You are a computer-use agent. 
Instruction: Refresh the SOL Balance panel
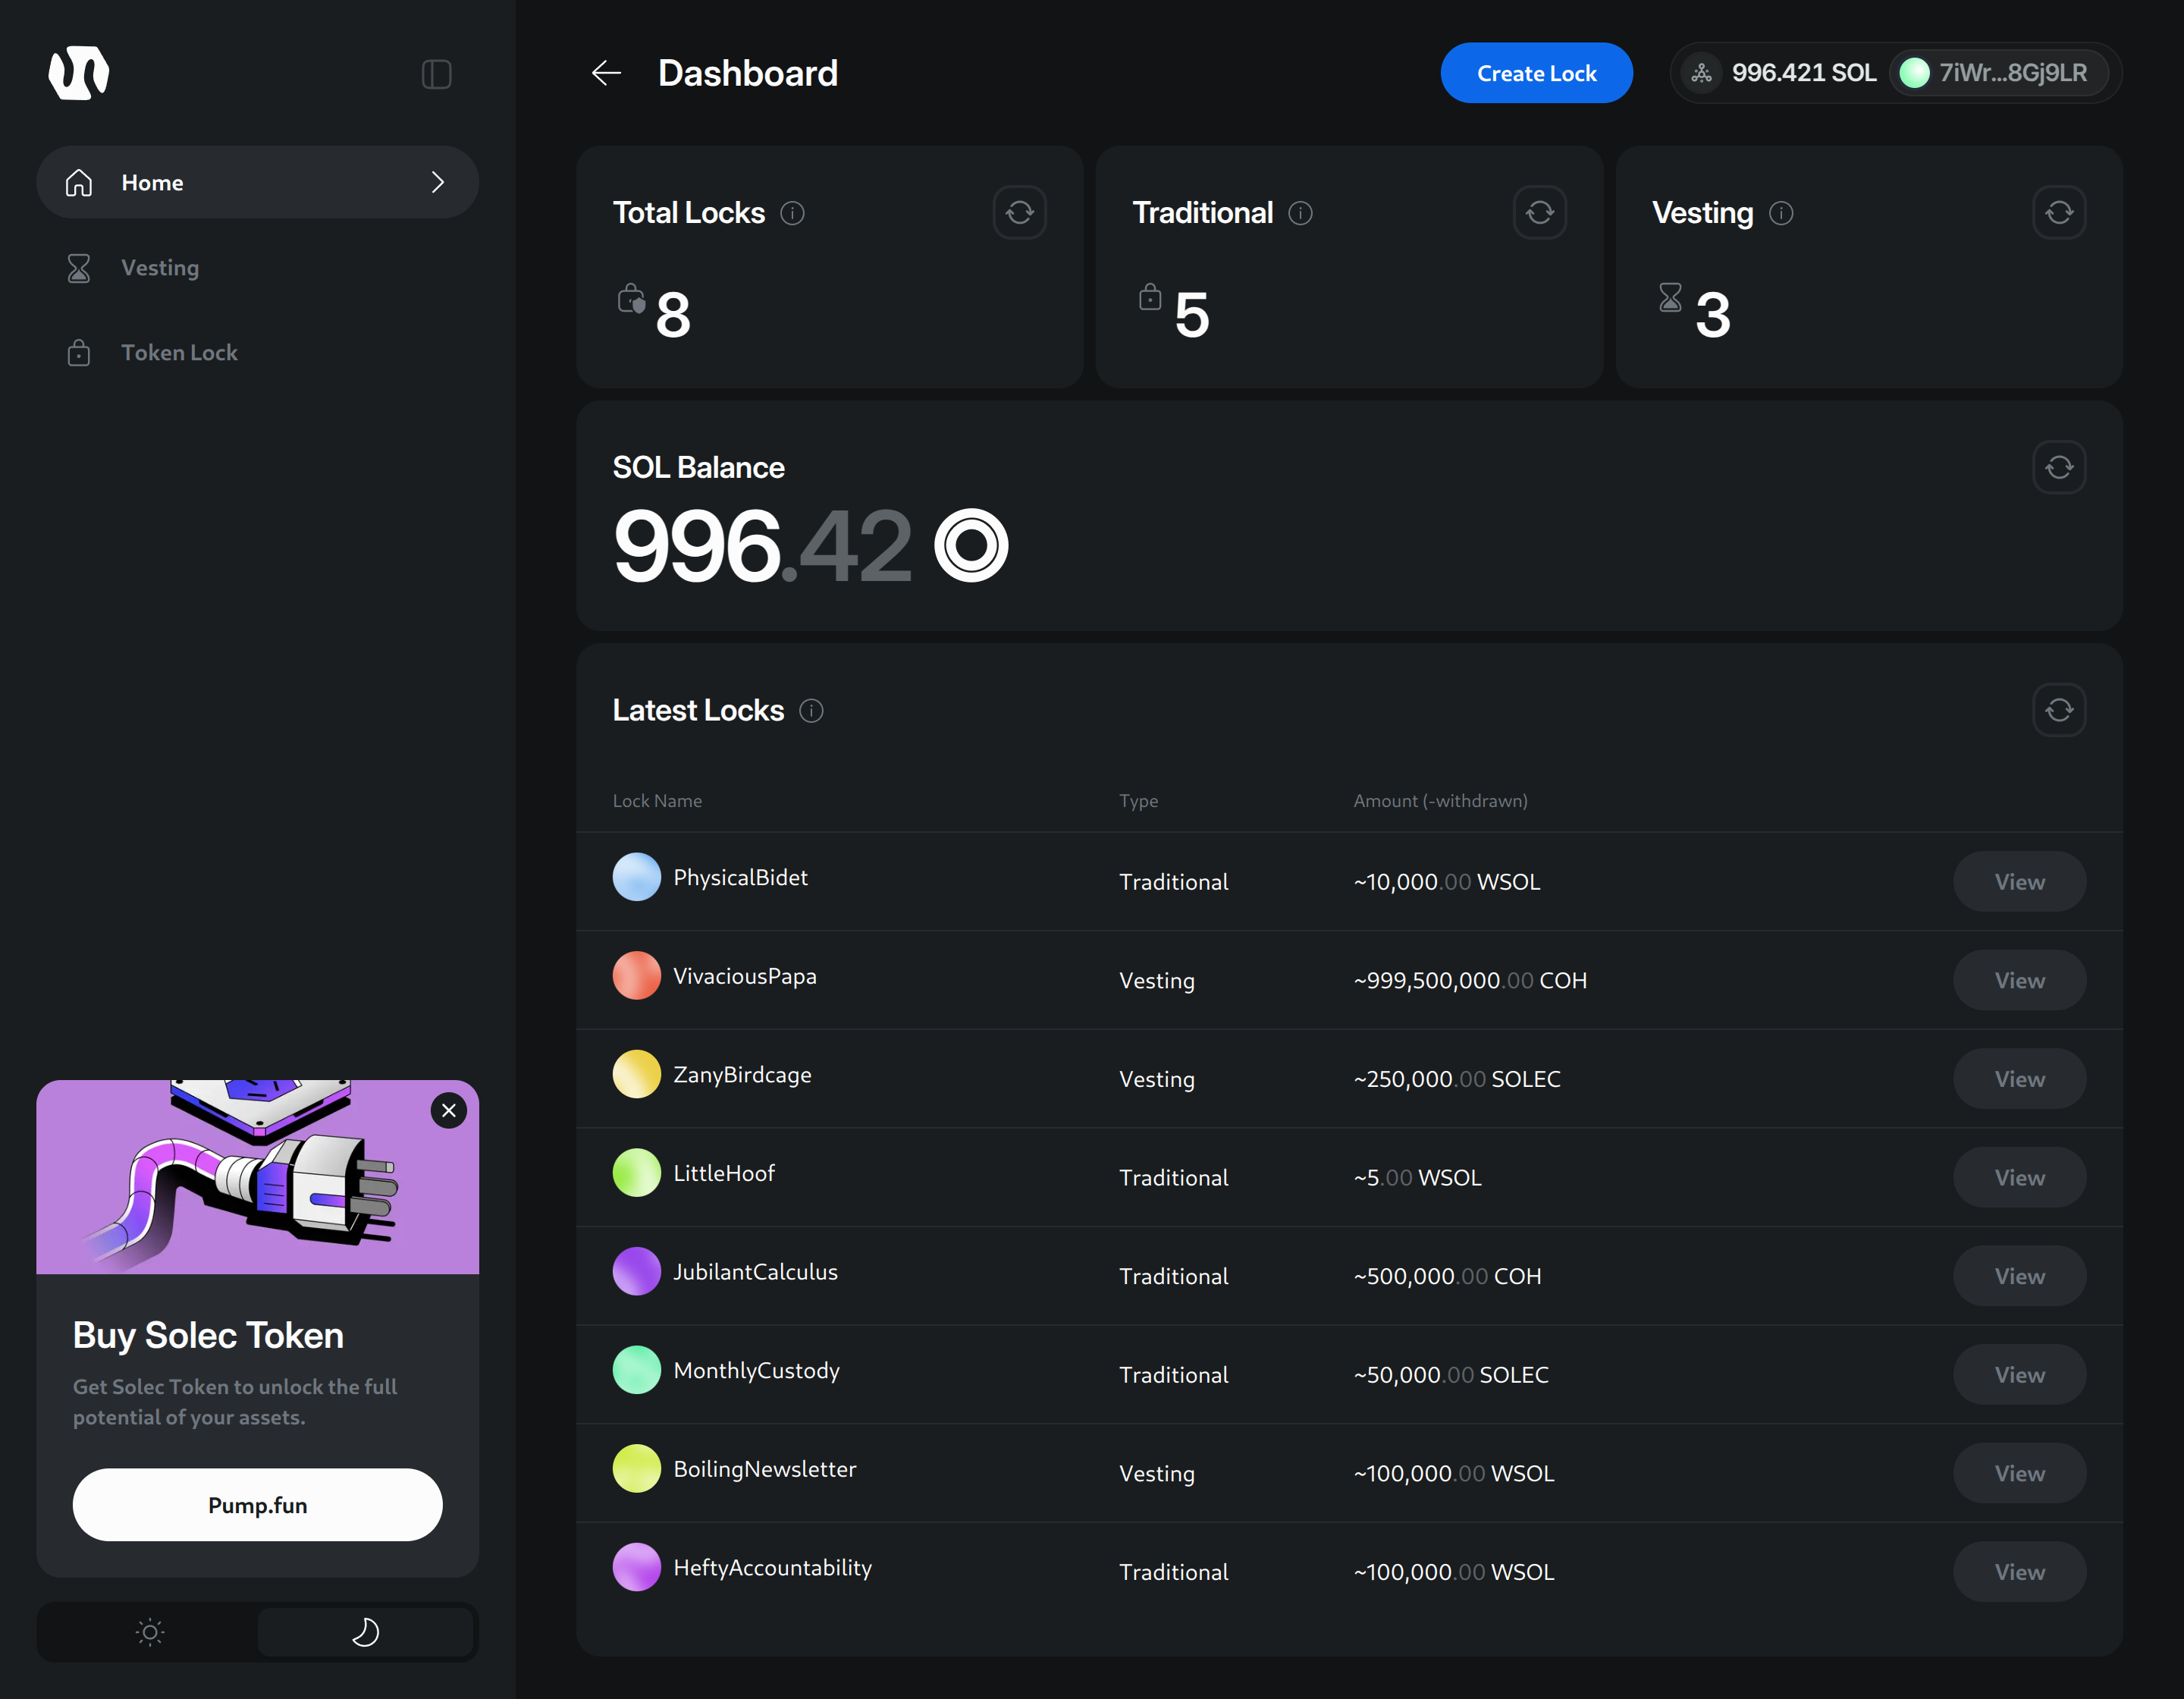[x=2058, y=467]
